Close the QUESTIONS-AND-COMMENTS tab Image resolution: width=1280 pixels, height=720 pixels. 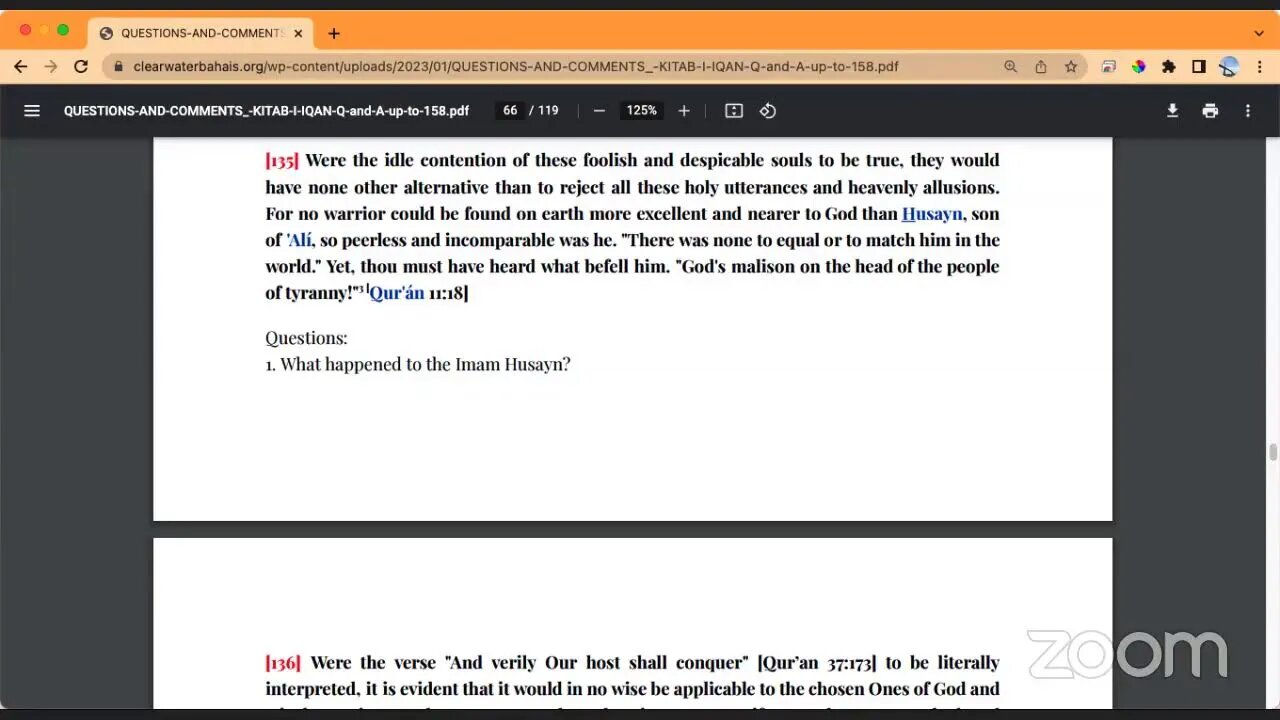point(298,33)
